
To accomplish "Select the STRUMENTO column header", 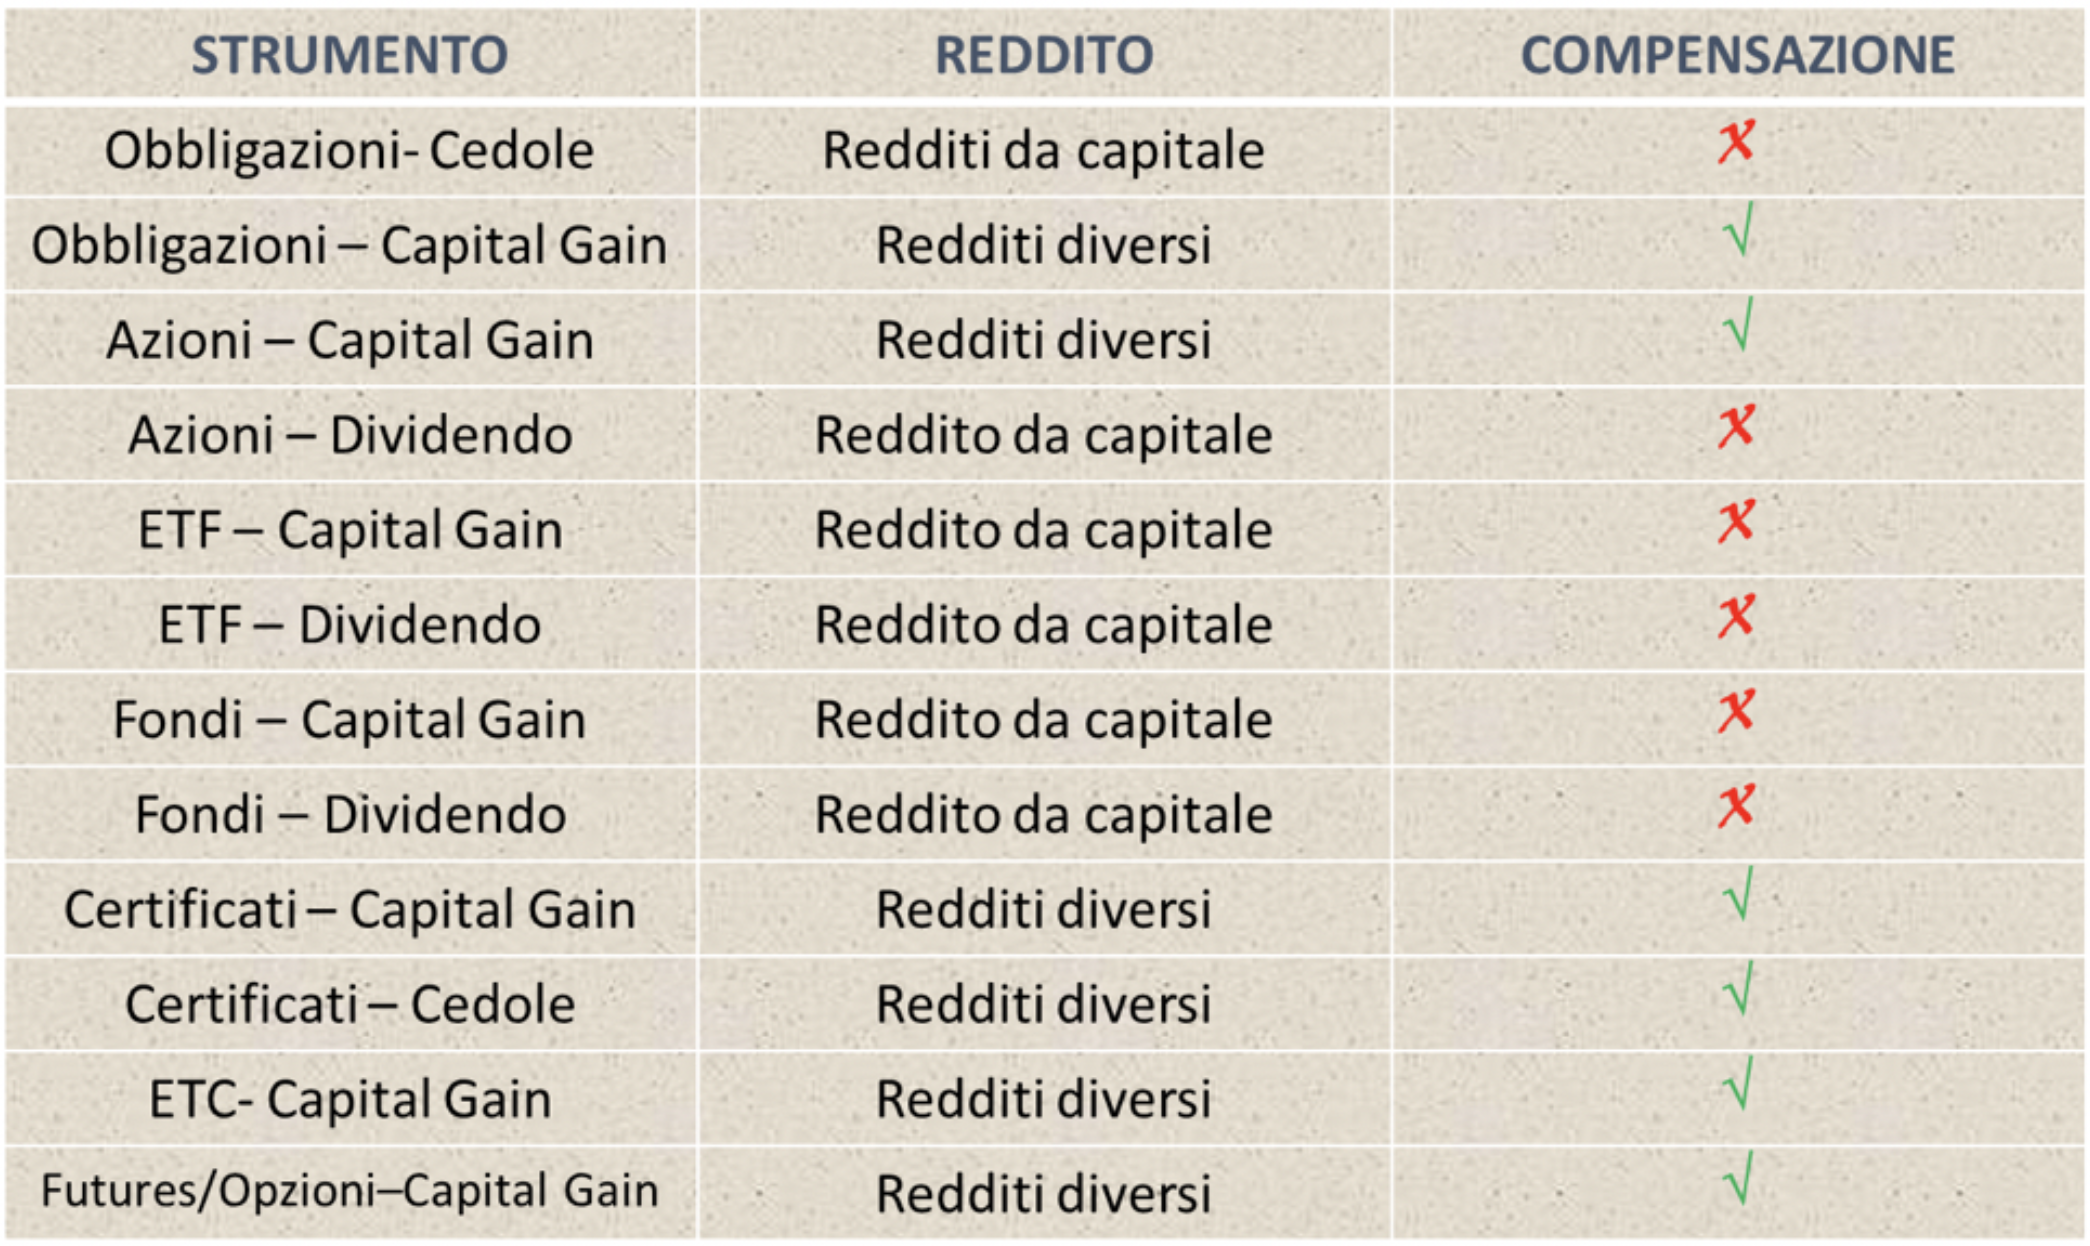I will click(350, 54).
